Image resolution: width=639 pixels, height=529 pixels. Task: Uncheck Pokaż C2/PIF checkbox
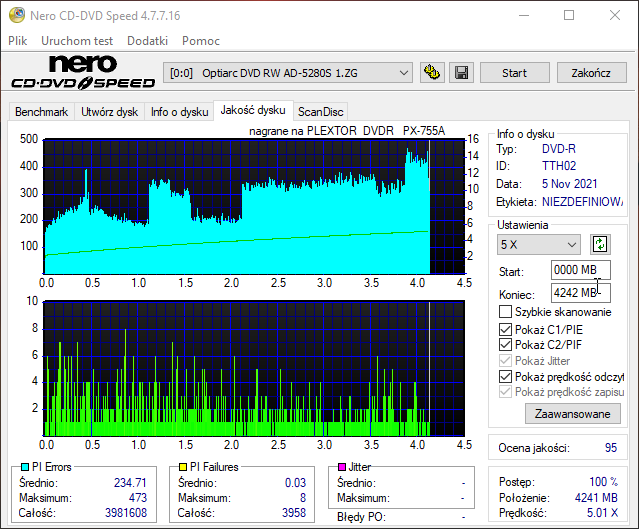505,345
